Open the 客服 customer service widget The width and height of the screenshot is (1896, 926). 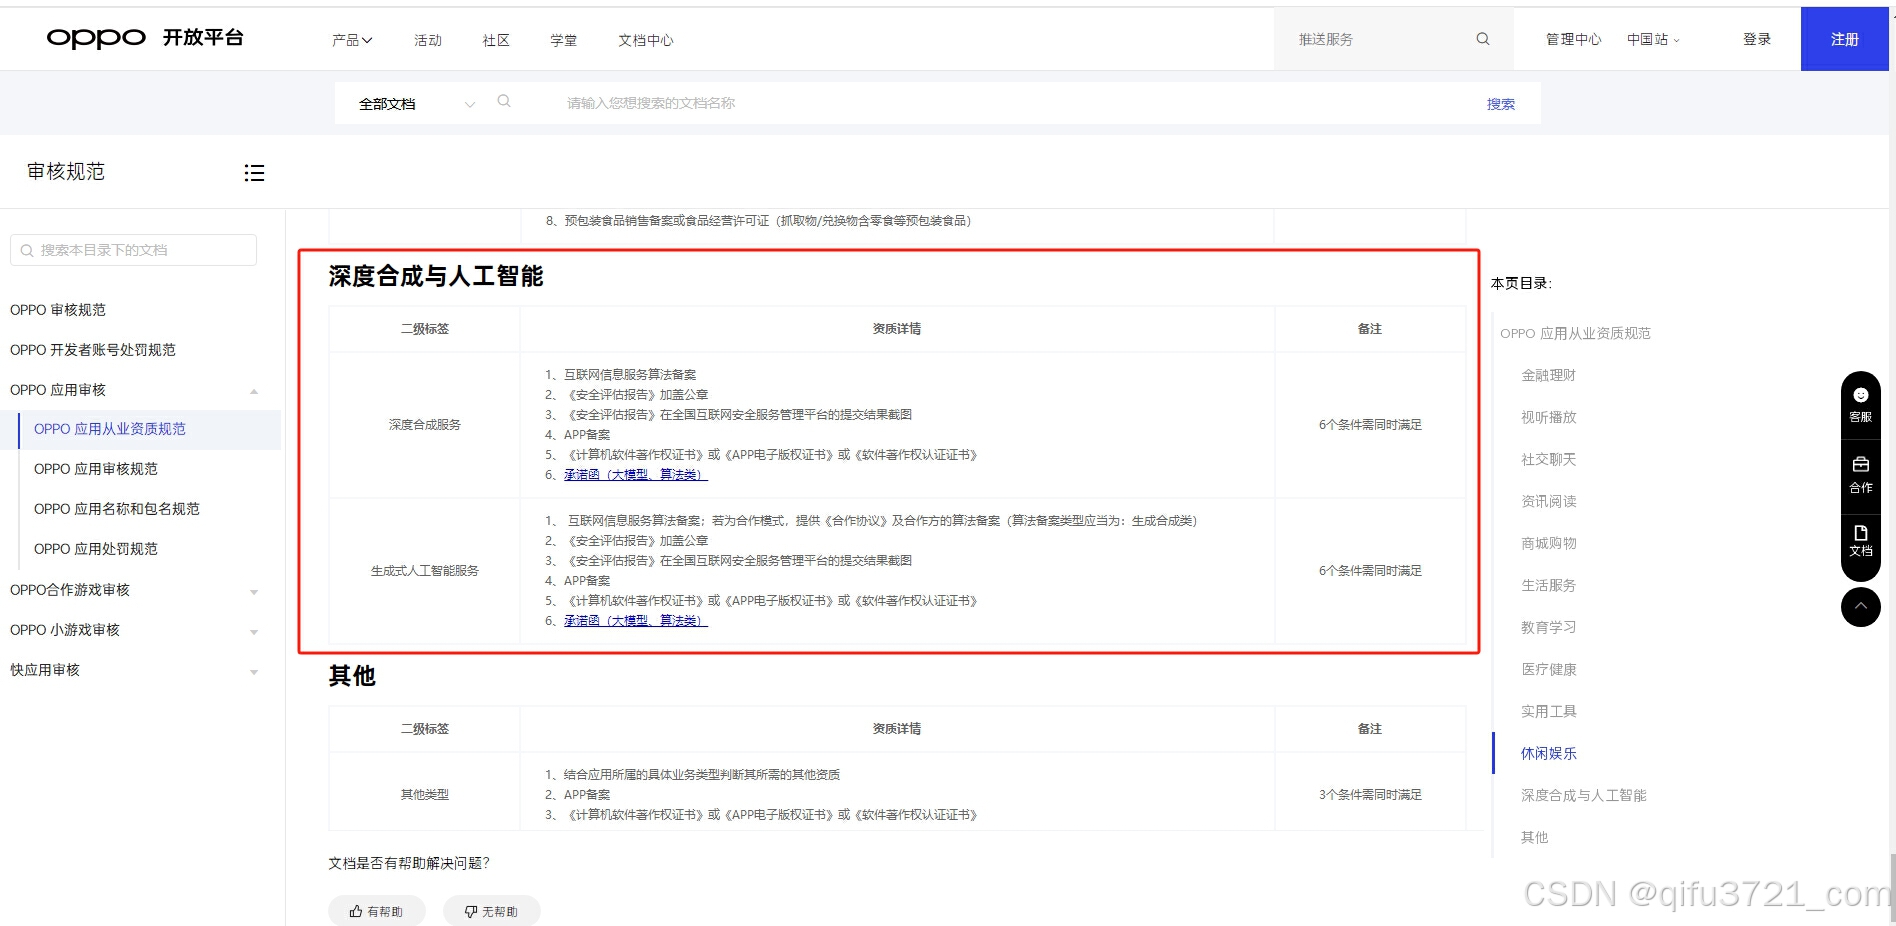tap(1861, 405)
